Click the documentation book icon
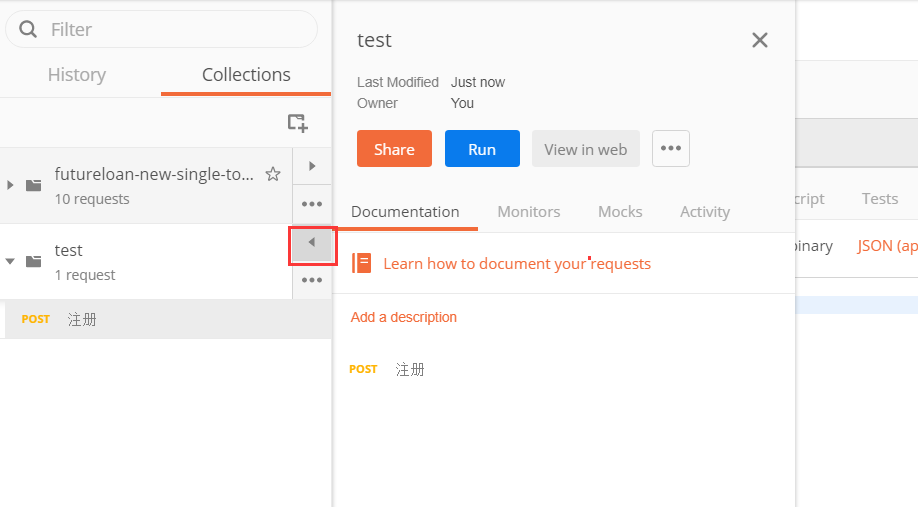The width and height of the screenshot is (918, 507). click(x=361, y=263)
